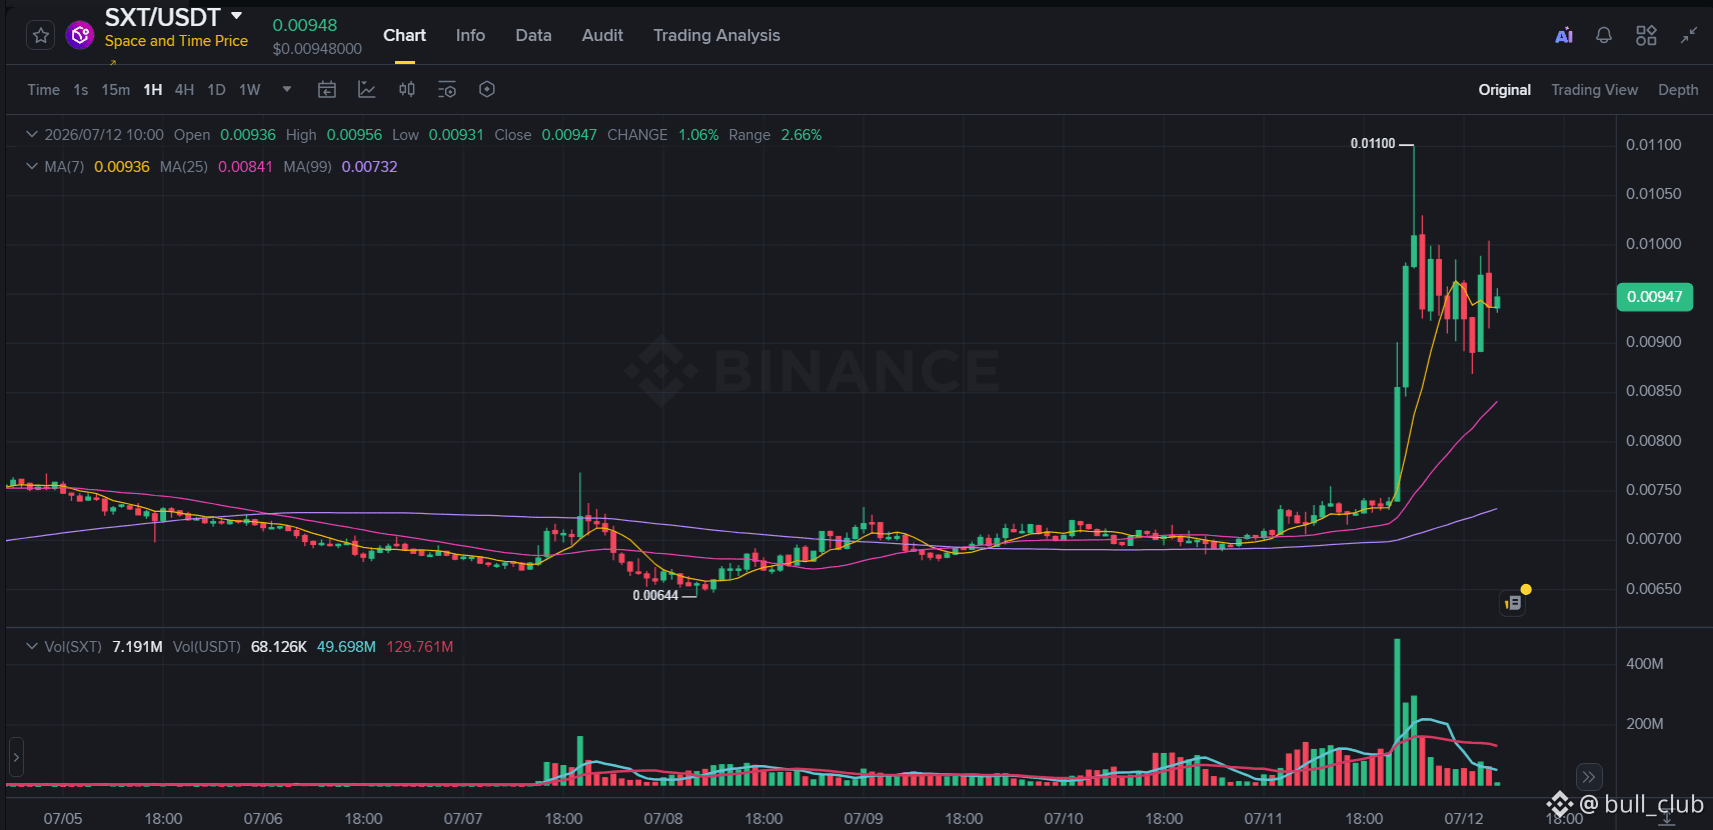
Task: Click the 129.761M volume MA value
Action: tap(420, 647)
